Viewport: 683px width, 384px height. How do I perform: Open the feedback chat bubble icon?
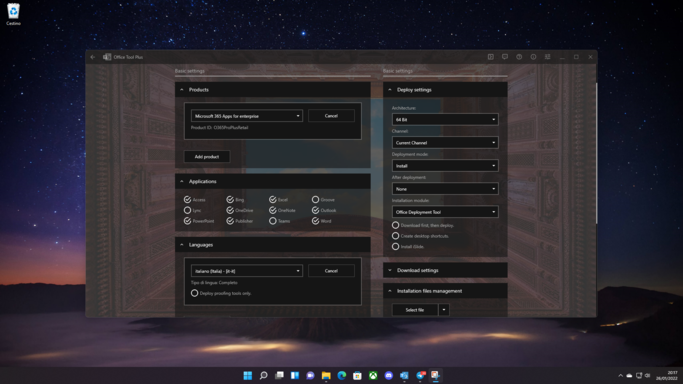click(505, 57)
